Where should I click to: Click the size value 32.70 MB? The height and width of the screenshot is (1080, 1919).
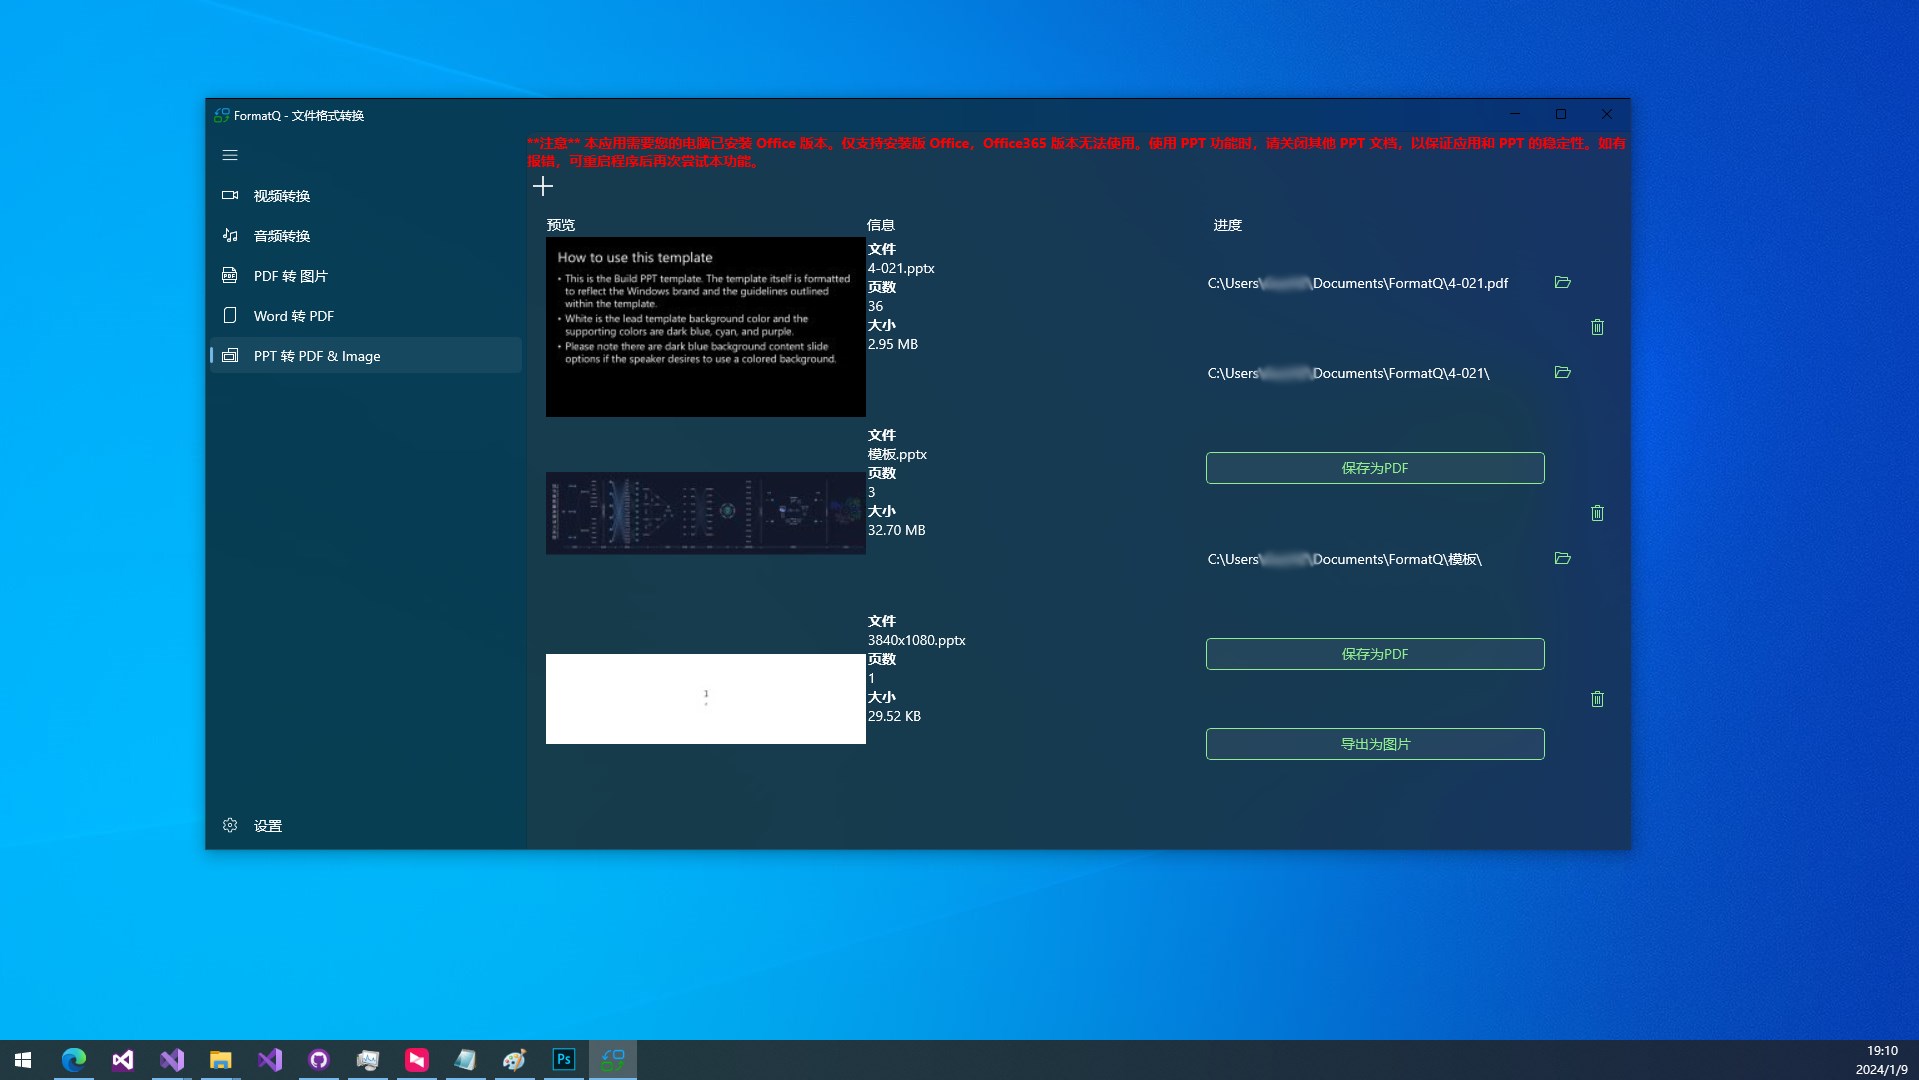(896, 530)
